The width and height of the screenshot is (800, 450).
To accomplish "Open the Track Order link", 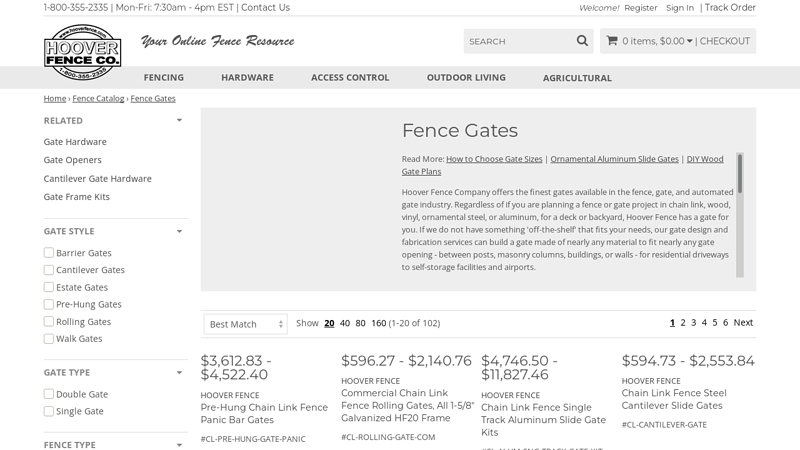I will [x=730, y=8].
